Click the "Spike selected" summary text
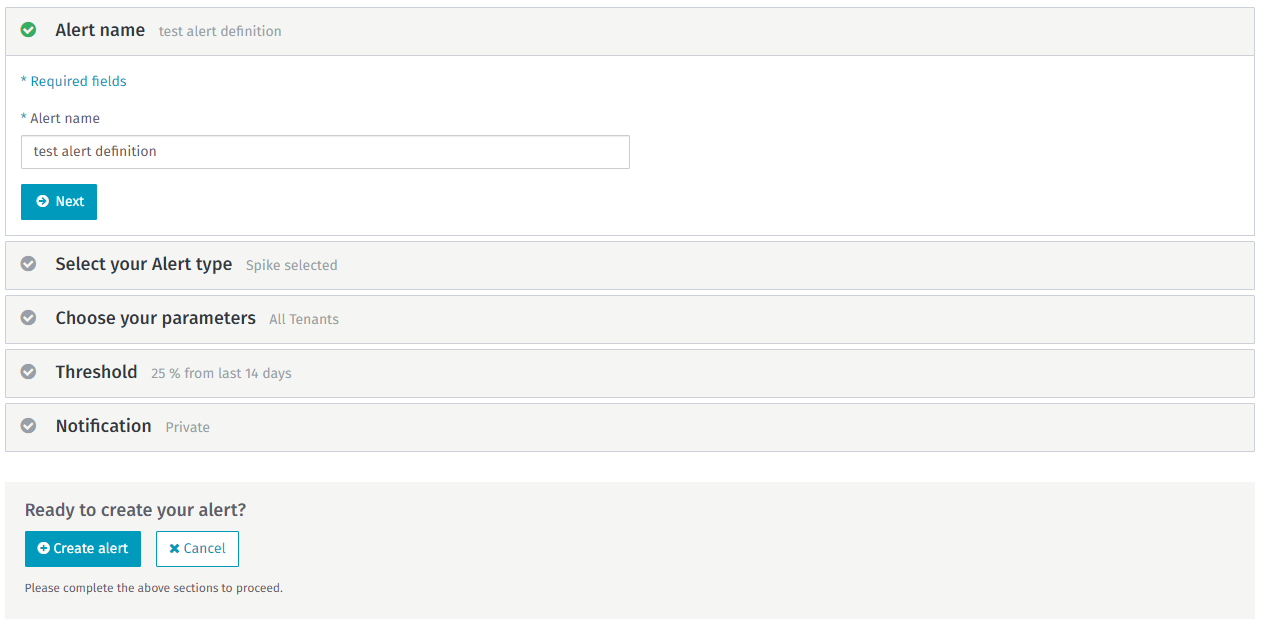Screen dimensions: 1268x624 291,266
